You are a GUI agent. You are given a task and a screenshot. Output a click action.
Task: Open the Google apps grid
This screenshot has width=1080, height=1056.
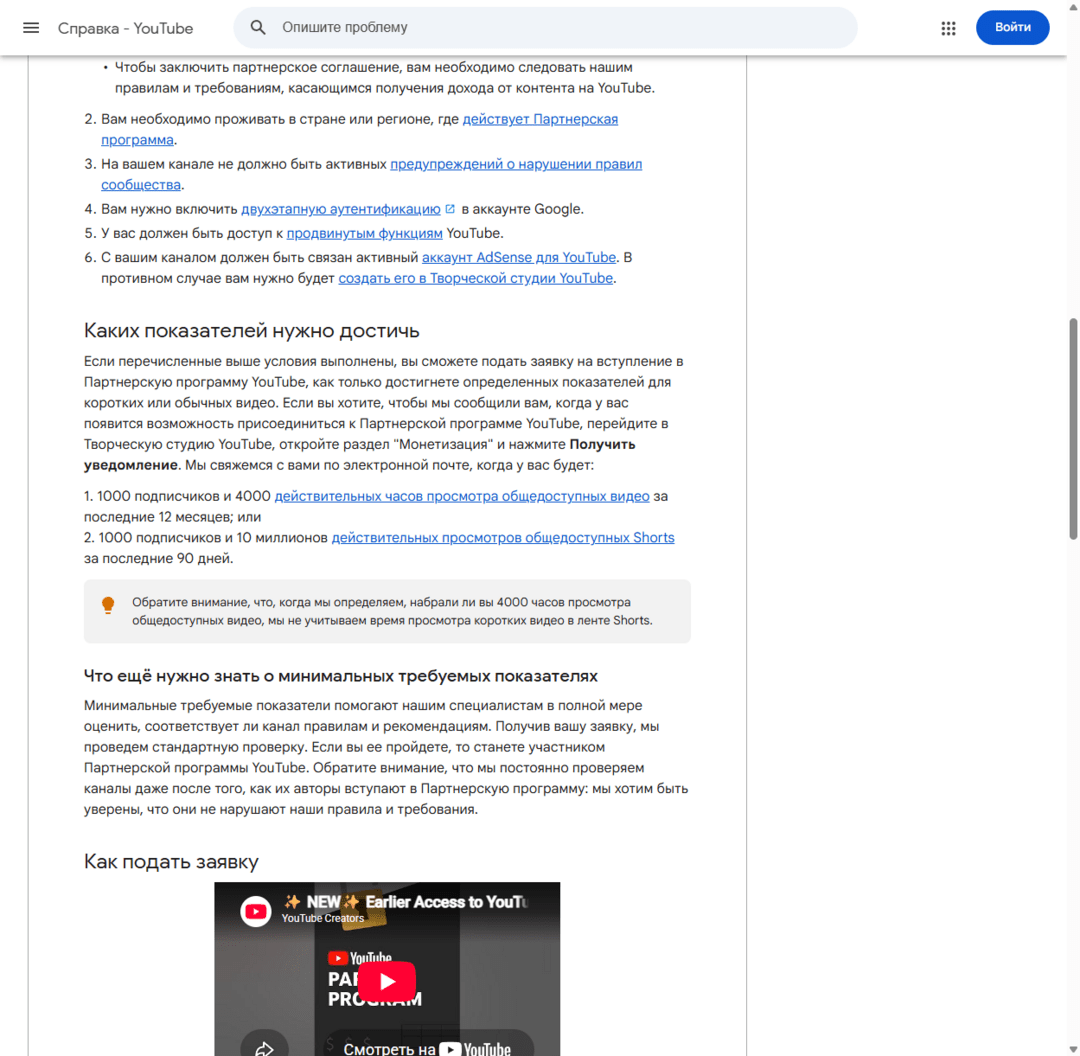(948, 28)
